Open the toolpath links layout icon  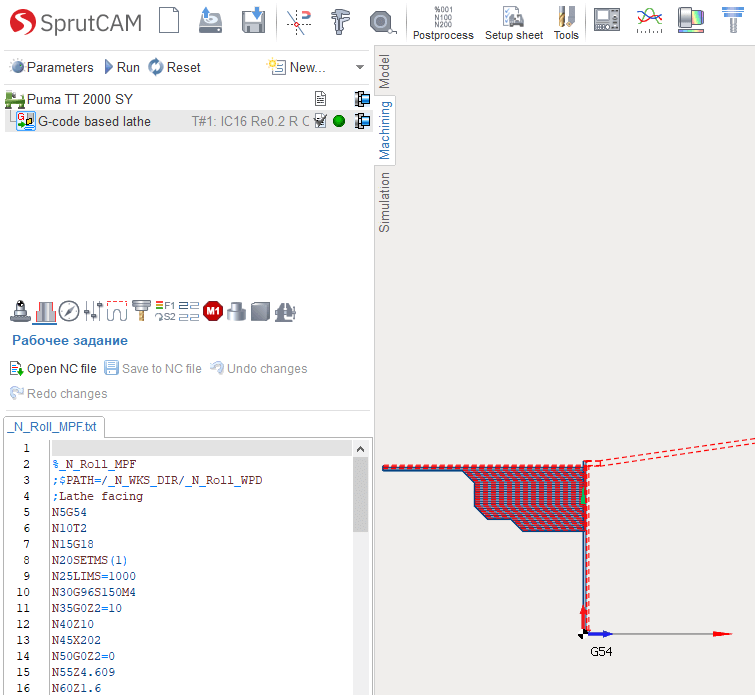coord(189,311)
